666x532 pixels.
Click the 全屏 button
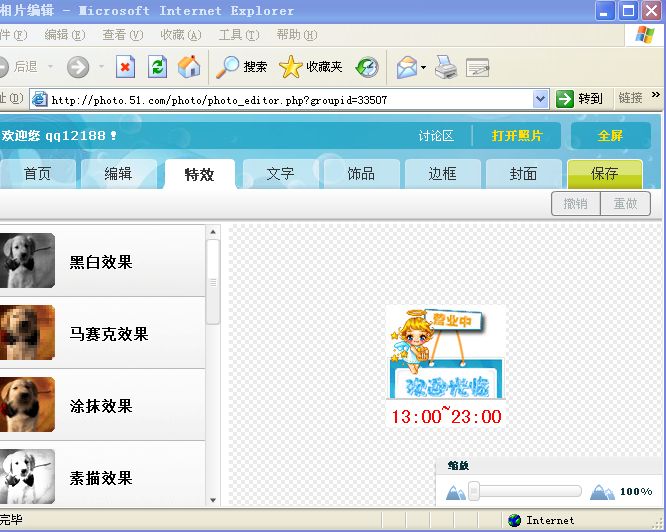(610, 135)
